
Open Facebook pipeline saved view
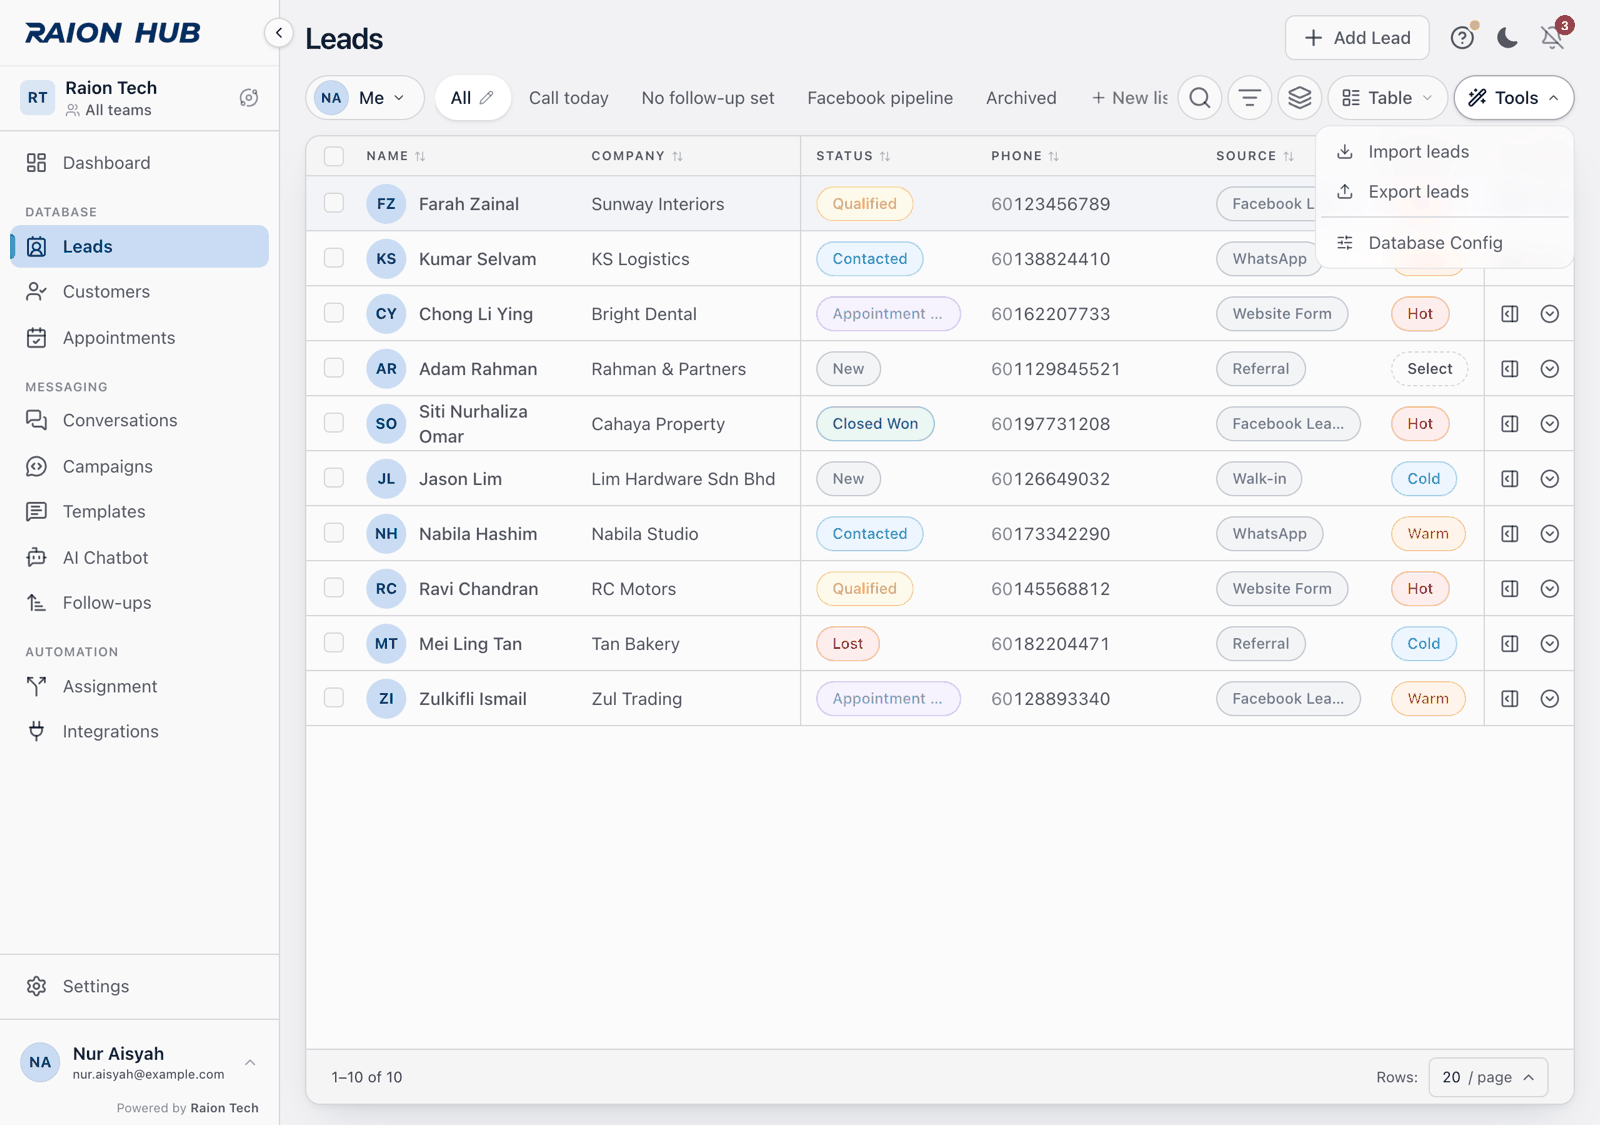click(x=880, y=98)
